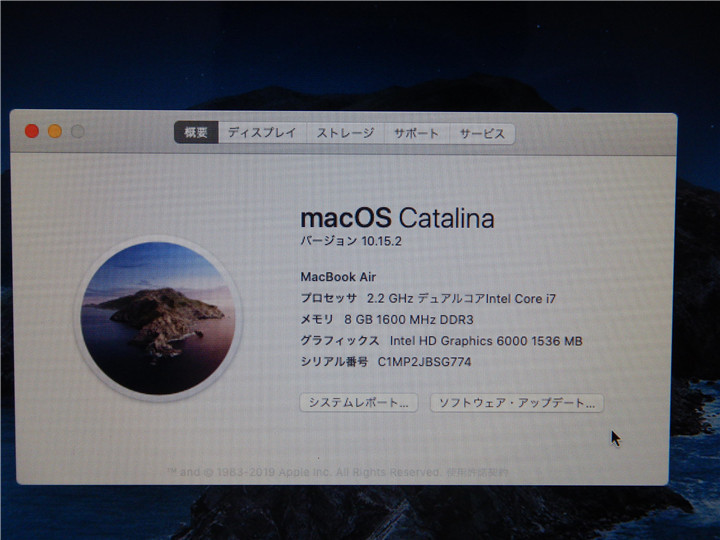Select the macOS Catalina title text
Viewport: 720px width, 540px height.
coord(397,218)
